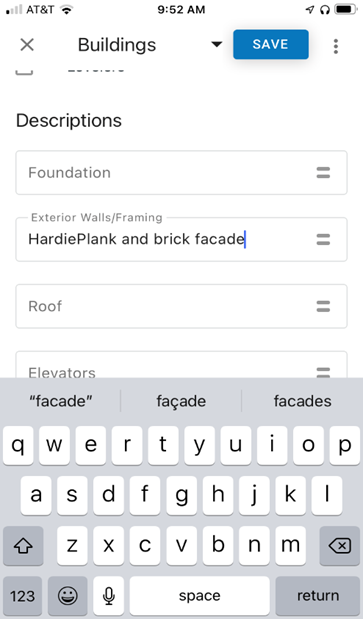Close the Buildings form with X icon
Screen dimensions: 363x619
click(27, 45)
